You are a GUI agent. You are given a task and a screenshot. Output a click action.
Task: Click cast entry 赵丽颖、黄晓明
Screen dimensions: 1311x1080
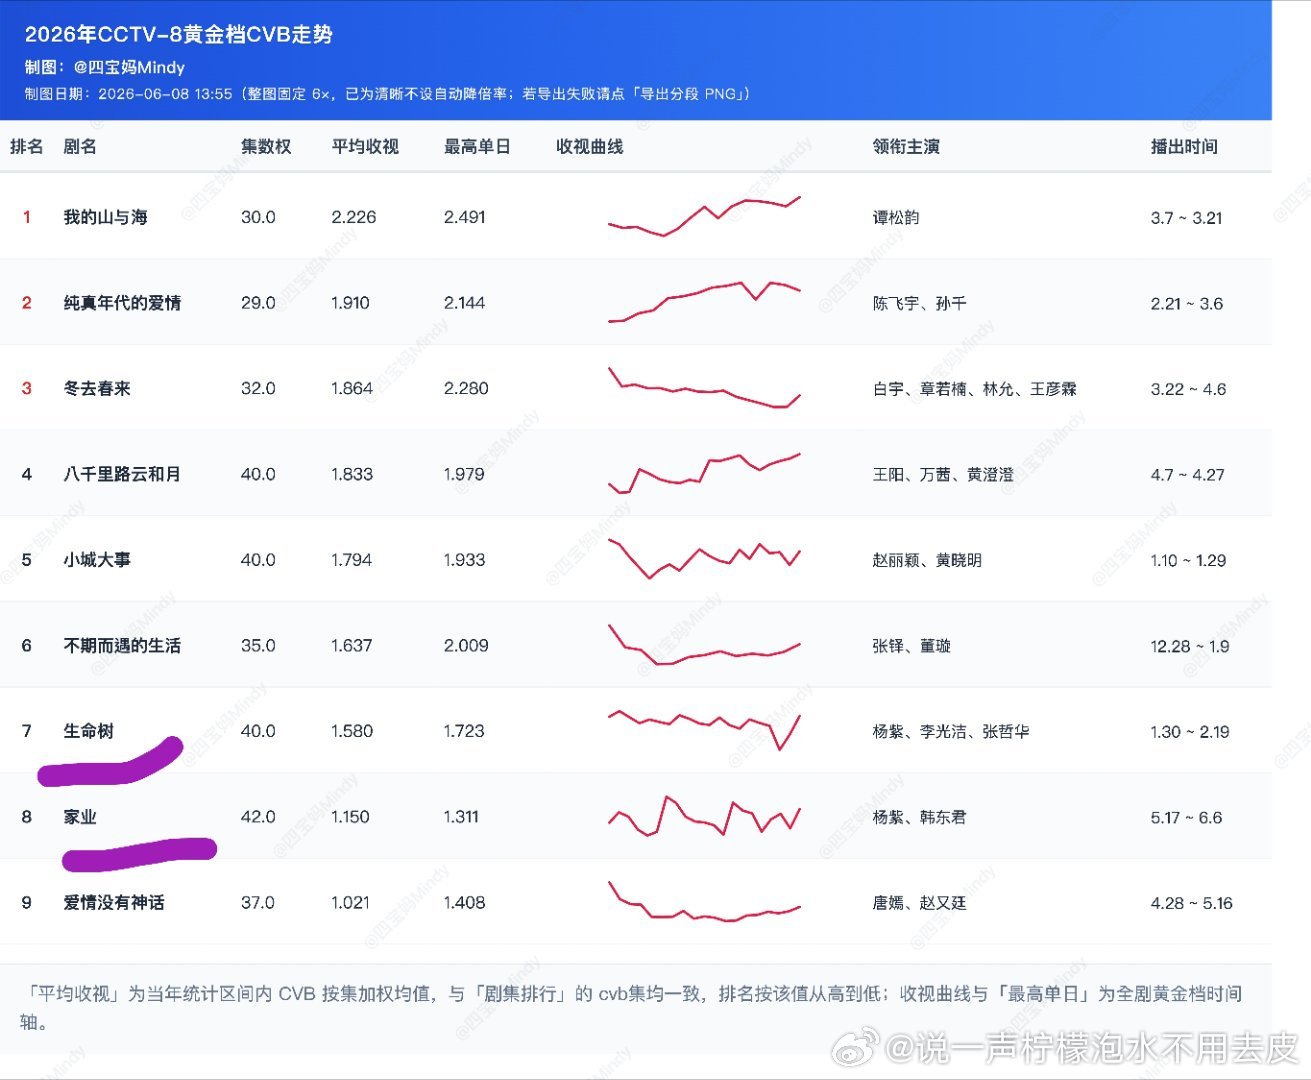coord(927,560)
